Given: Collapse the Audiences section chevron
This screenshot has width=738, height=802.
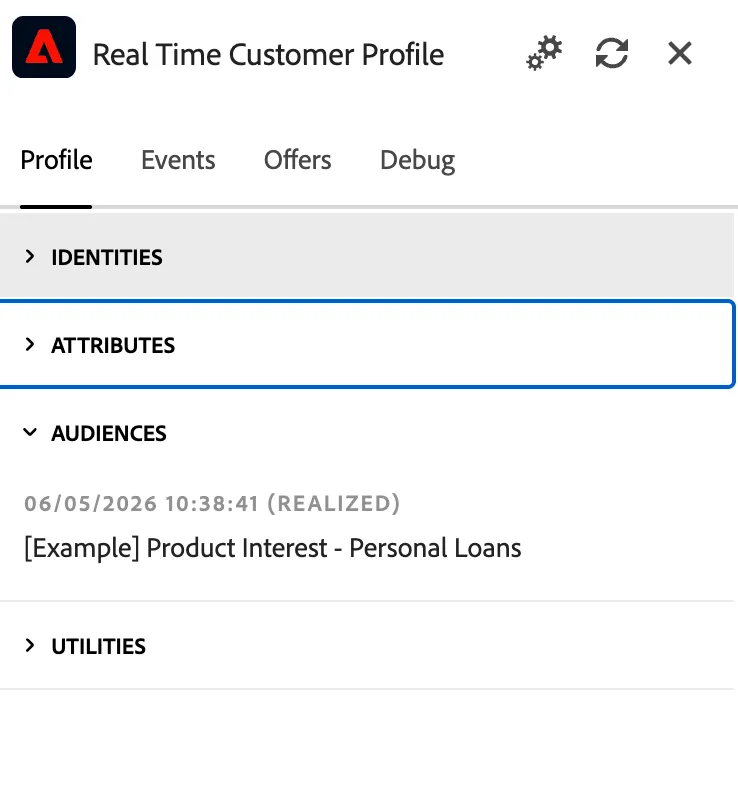Looking at the screenshot, I should (30, 433).
